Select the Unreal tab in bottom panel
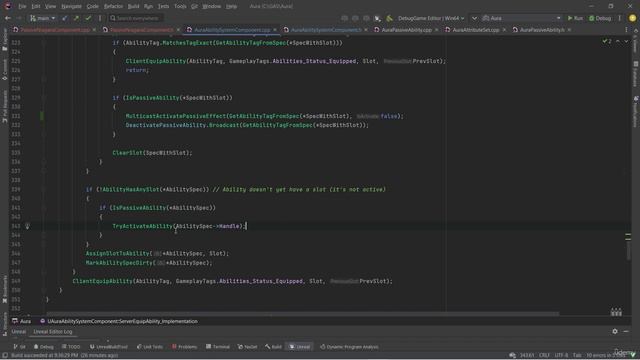Viewport: 640px width, 360px height. pos(18,331)
